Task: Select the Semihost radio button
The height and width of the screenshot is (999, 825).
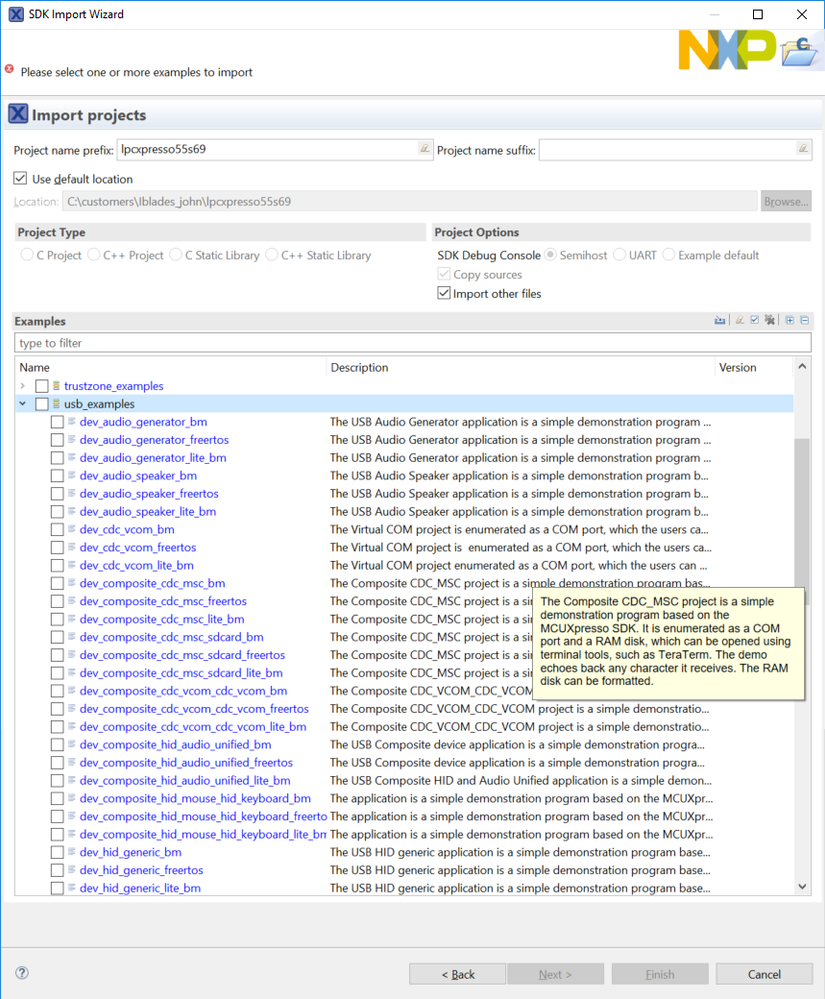Action: (550, 255)
